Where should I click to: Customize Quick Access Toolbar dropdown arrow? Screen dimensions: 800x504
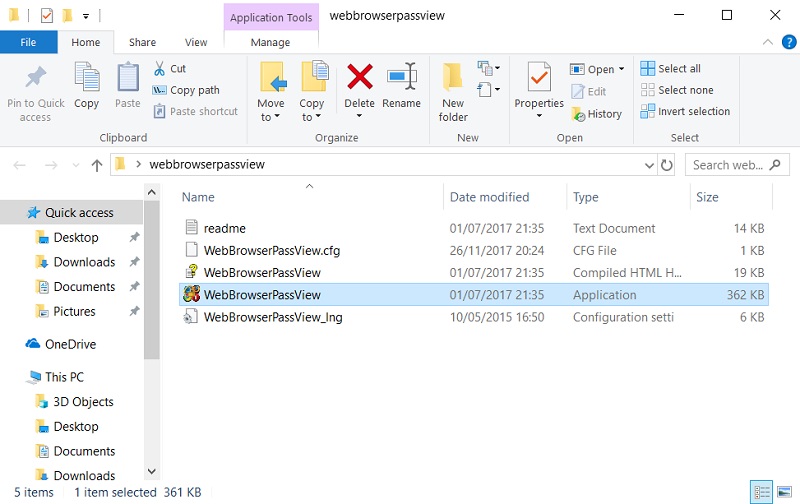point(86,16)
